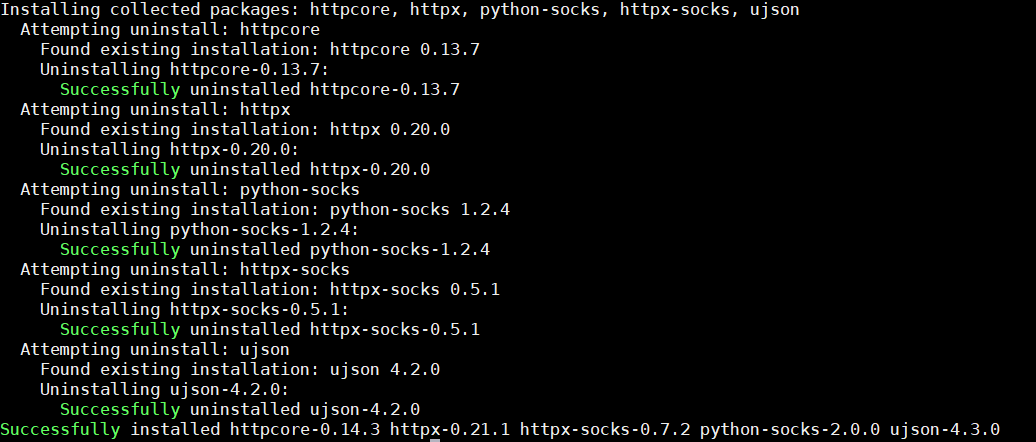Viewport: 1036px width, 442px height.
Task: Click 'python-socks-2.0.0' in the final installed line
Action: point(790,429)
